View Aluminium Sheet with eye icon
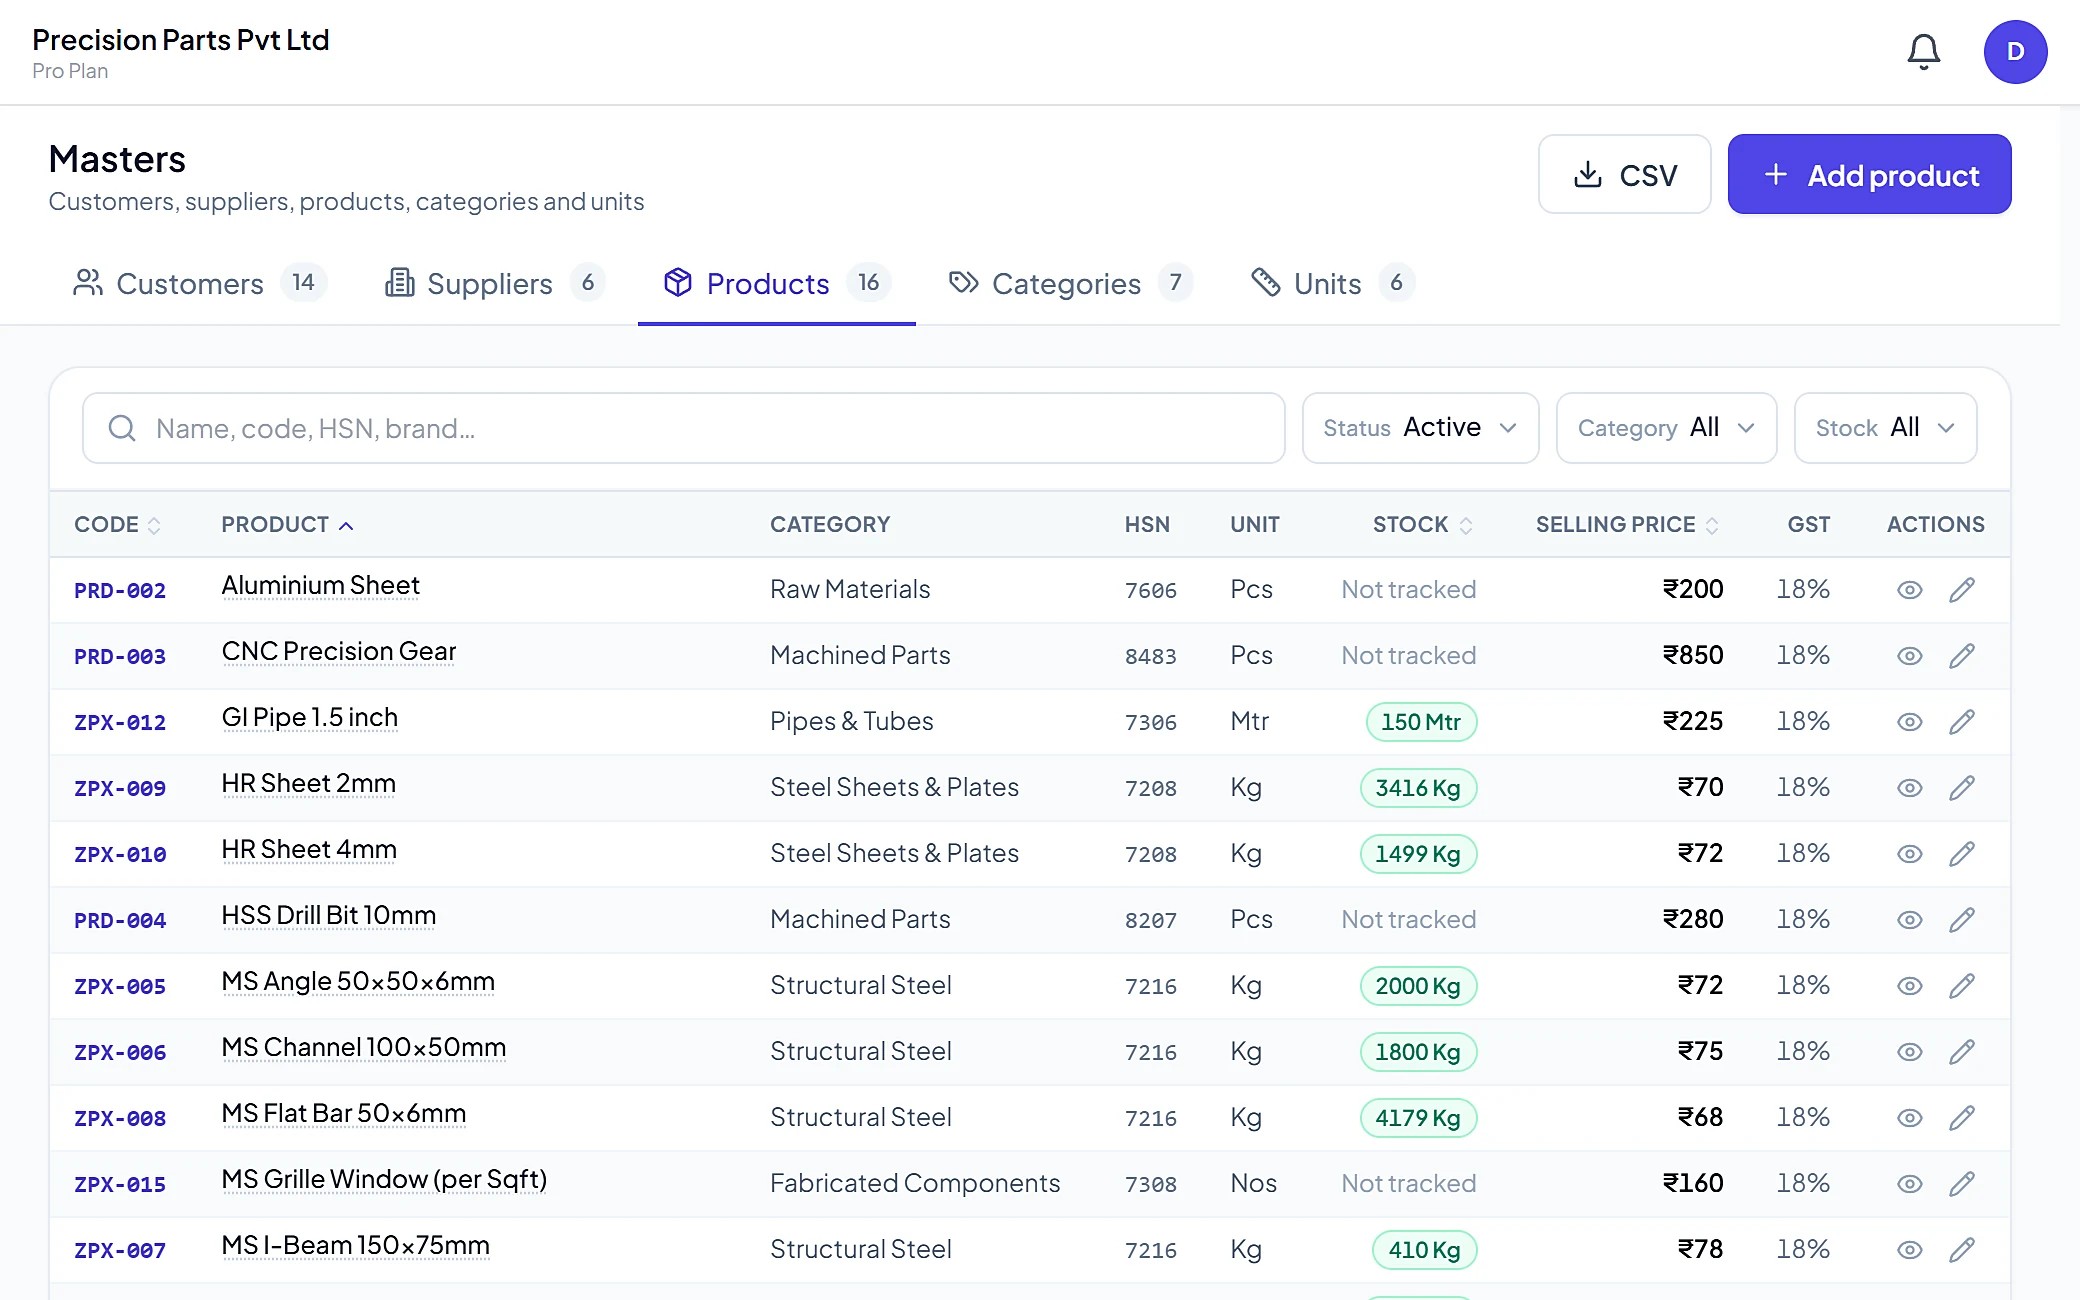 point(1909,590)
